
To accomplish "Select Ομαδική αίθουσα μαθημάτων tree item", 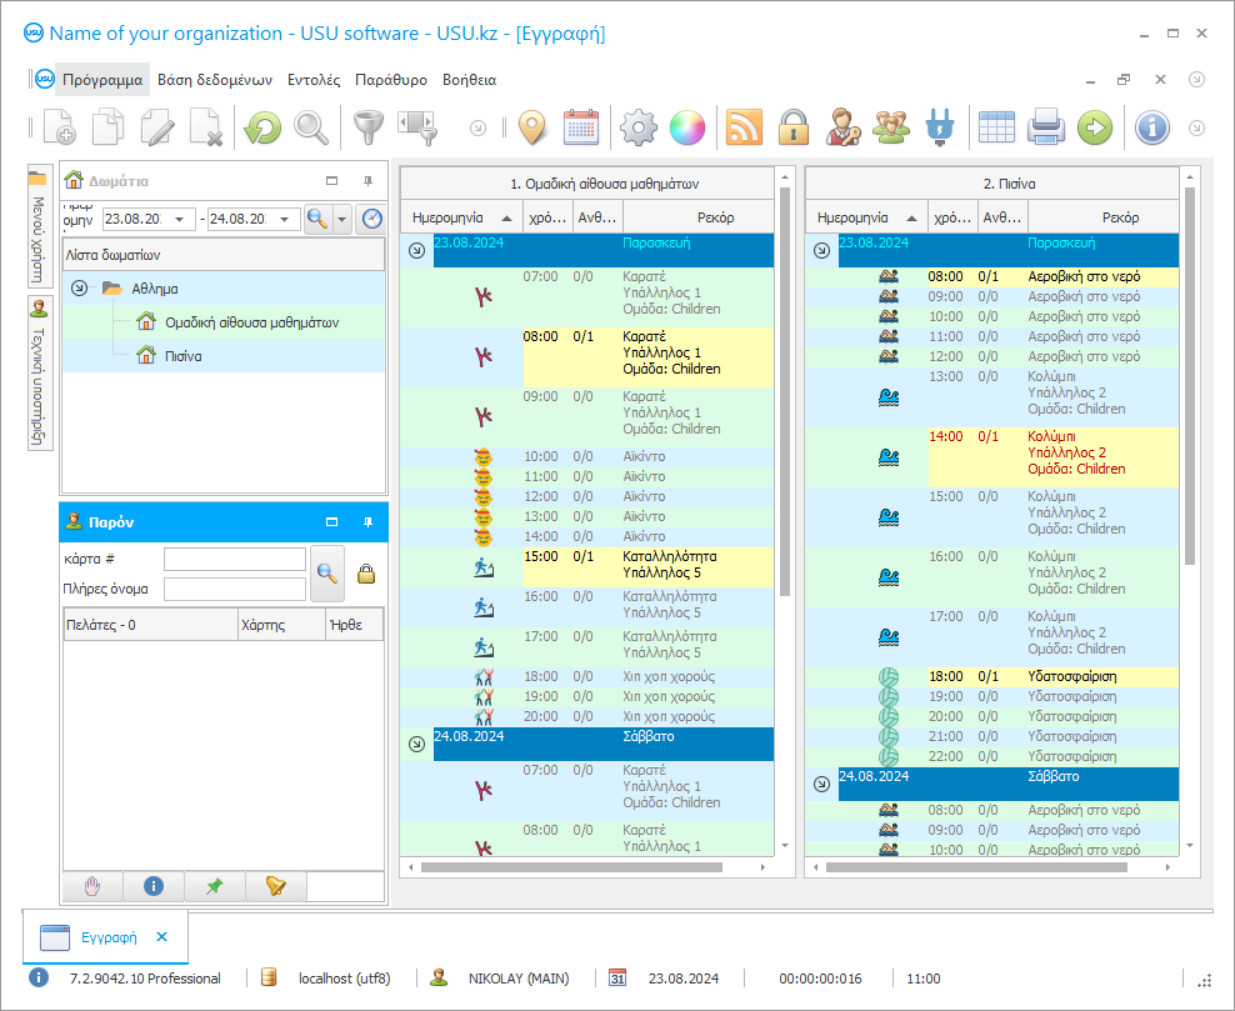I will click(x=252, y=322).
